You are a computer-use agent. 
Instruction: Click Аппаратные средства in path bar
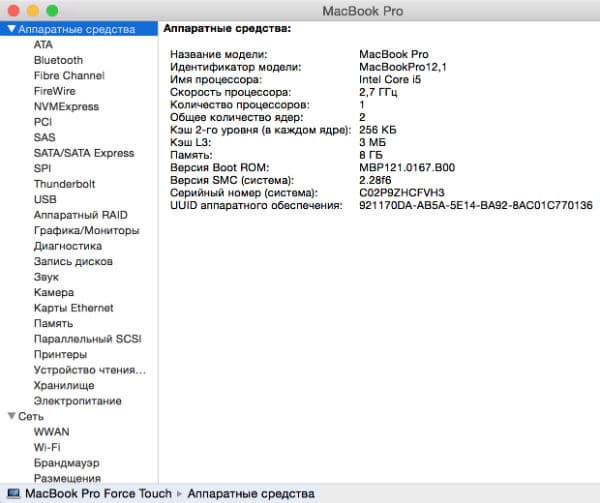251,493
